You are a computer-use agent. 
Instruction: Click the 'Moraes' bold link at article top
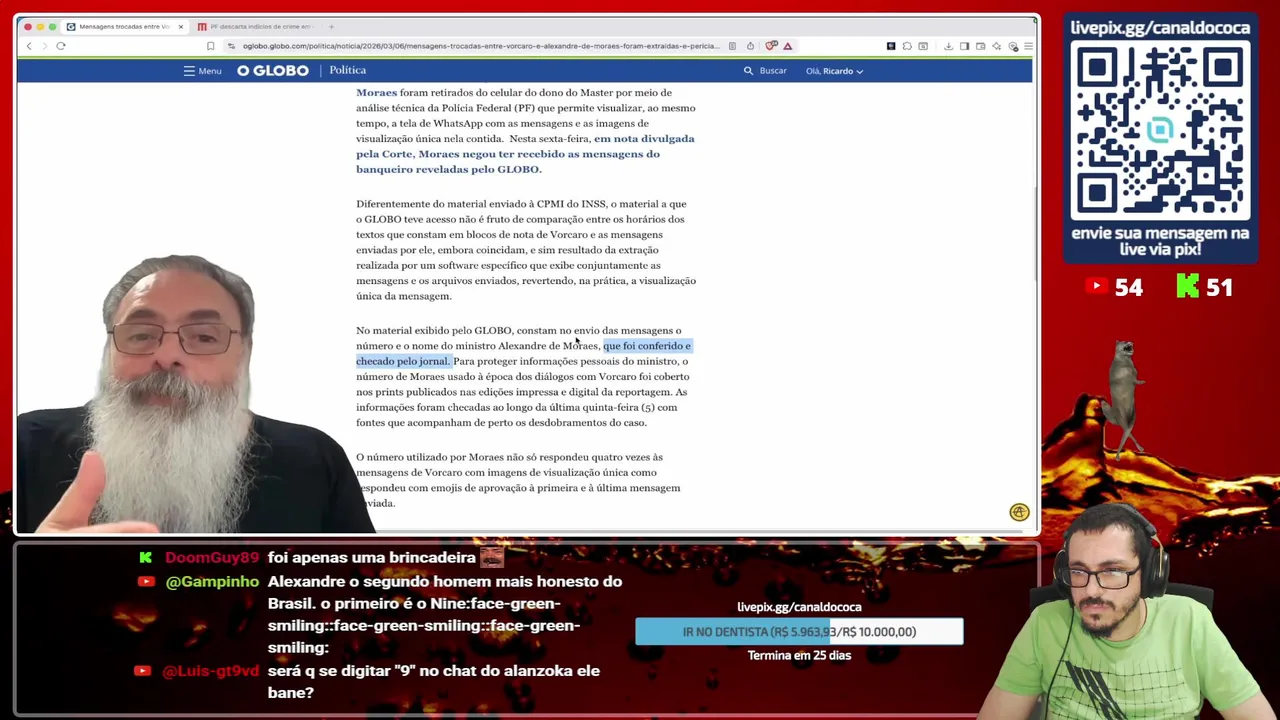click(376, 93)
